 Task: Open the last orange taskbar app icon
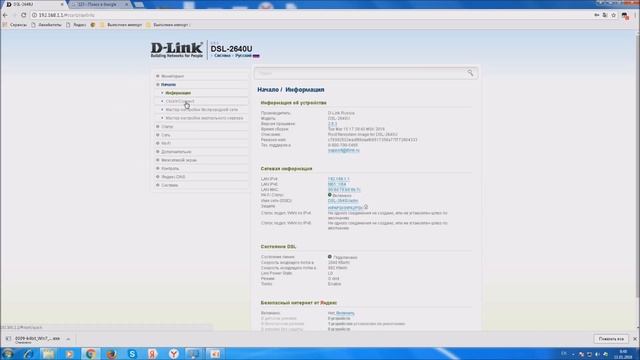(215, 353)
